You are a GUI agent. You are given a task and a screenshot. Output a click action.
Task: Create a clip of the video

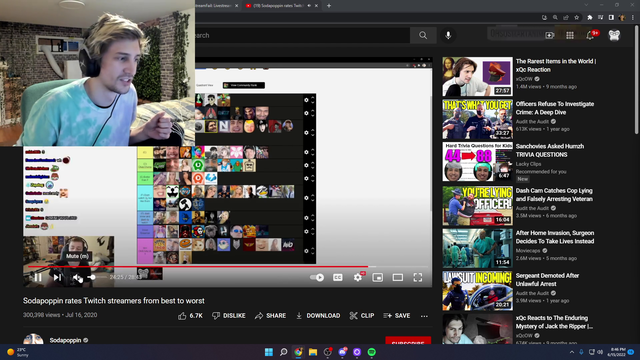362,316
